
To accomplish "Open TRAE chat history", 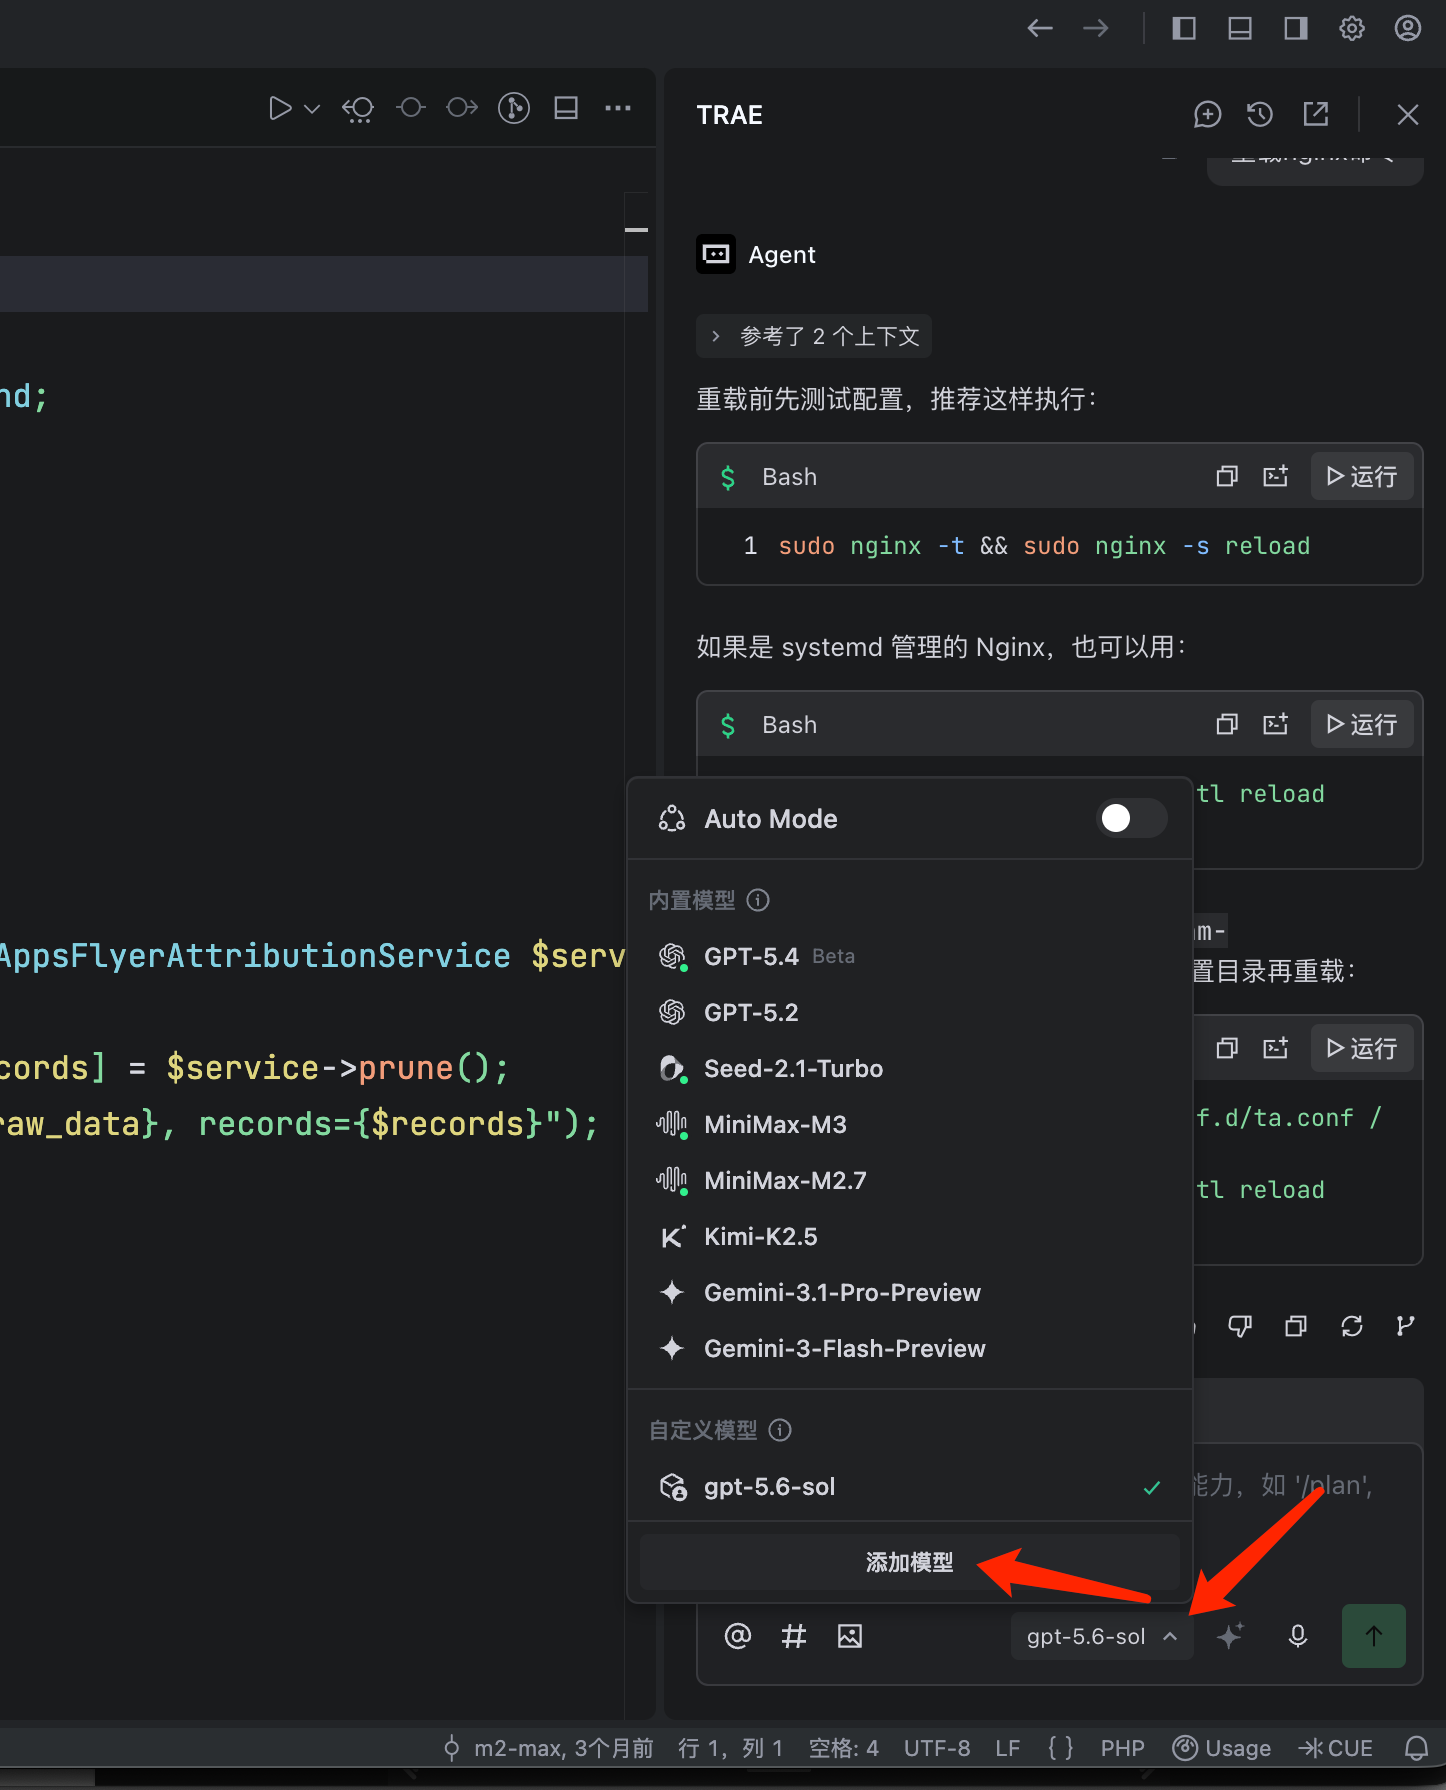I will tap(1260, 115).
